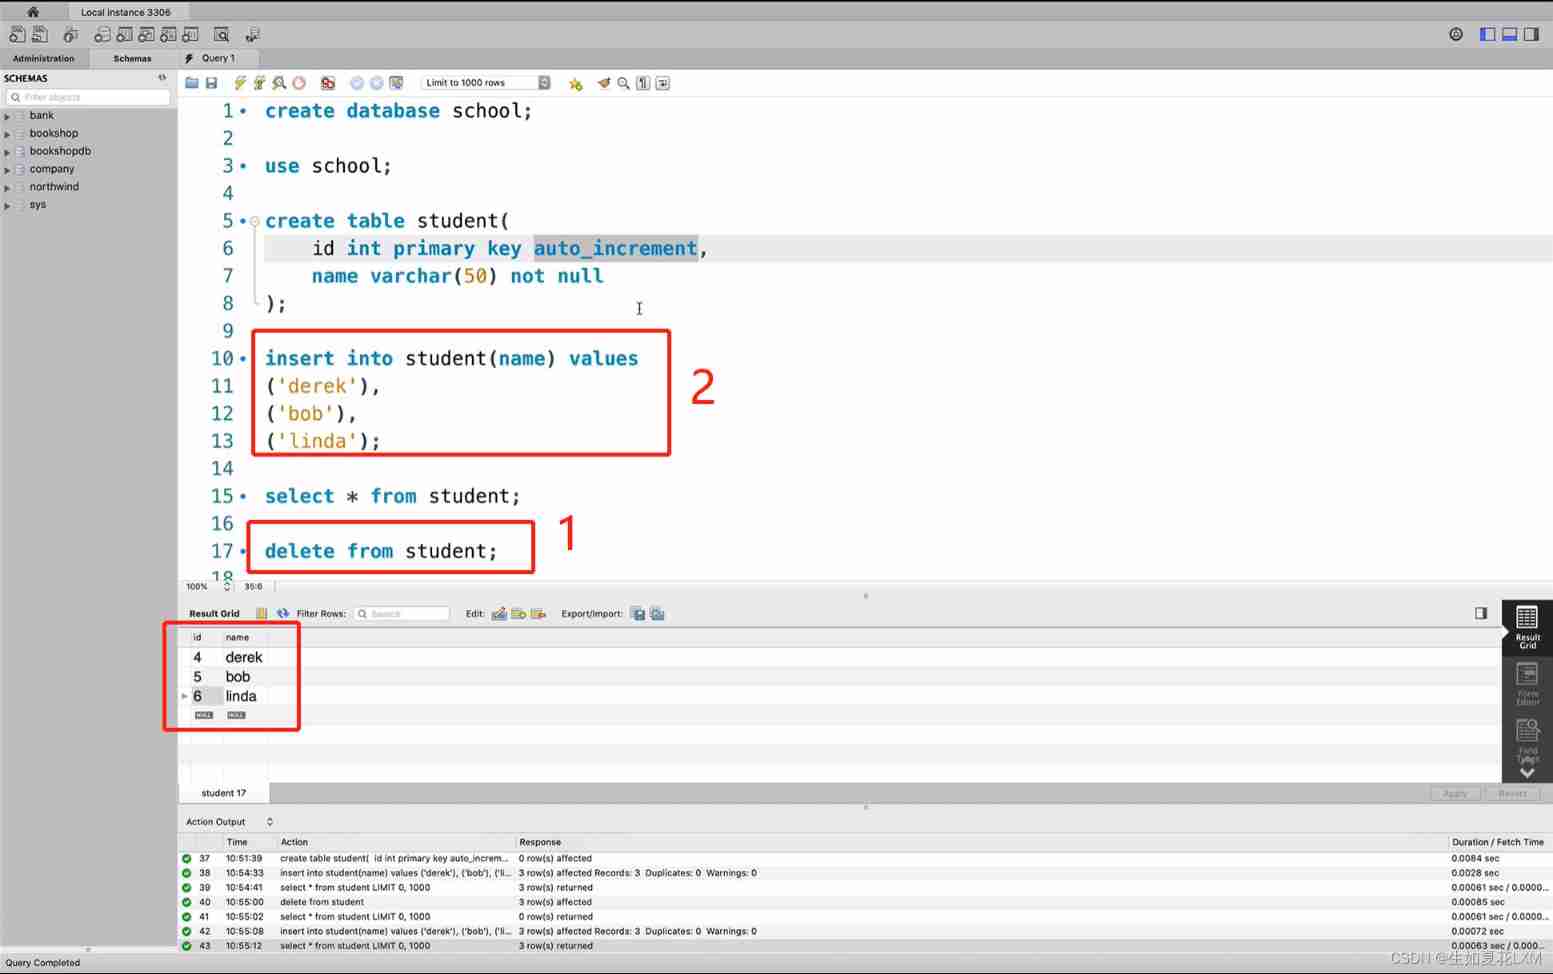Open the Field Types view
Screen dimensions: 1553x974
point(1527,740)
